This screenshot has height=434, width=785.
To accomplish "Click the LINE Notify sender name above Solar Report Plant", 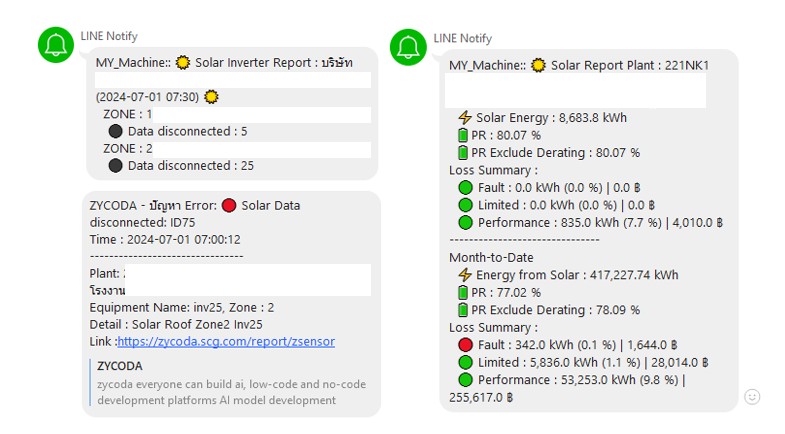I will (x=462, y=38).
